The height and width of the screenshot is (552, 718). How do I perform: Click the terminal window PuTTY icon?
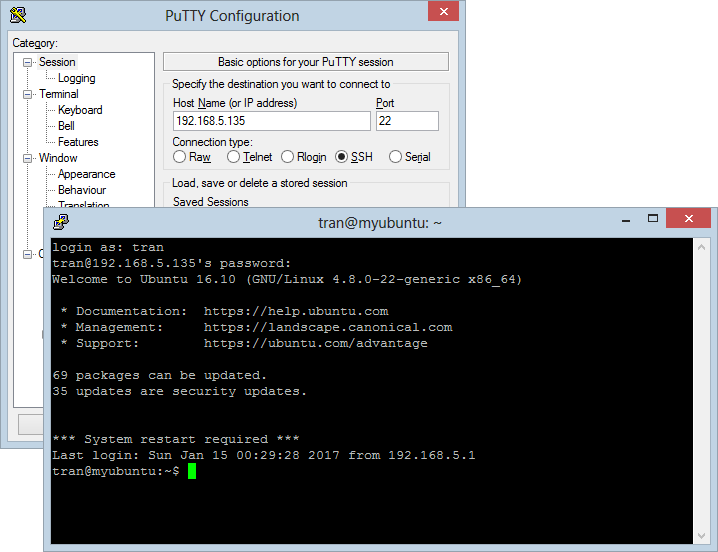(61, 222)
